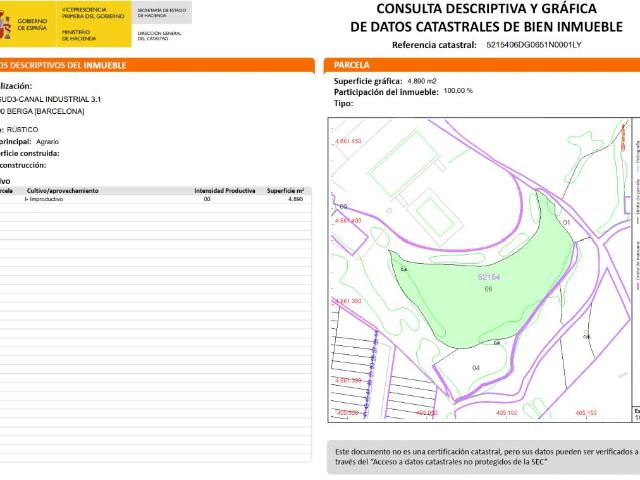Click parcel 01 on the cadastral map
The height and width of the screenshot is (480, 640).
coord(566,221)
